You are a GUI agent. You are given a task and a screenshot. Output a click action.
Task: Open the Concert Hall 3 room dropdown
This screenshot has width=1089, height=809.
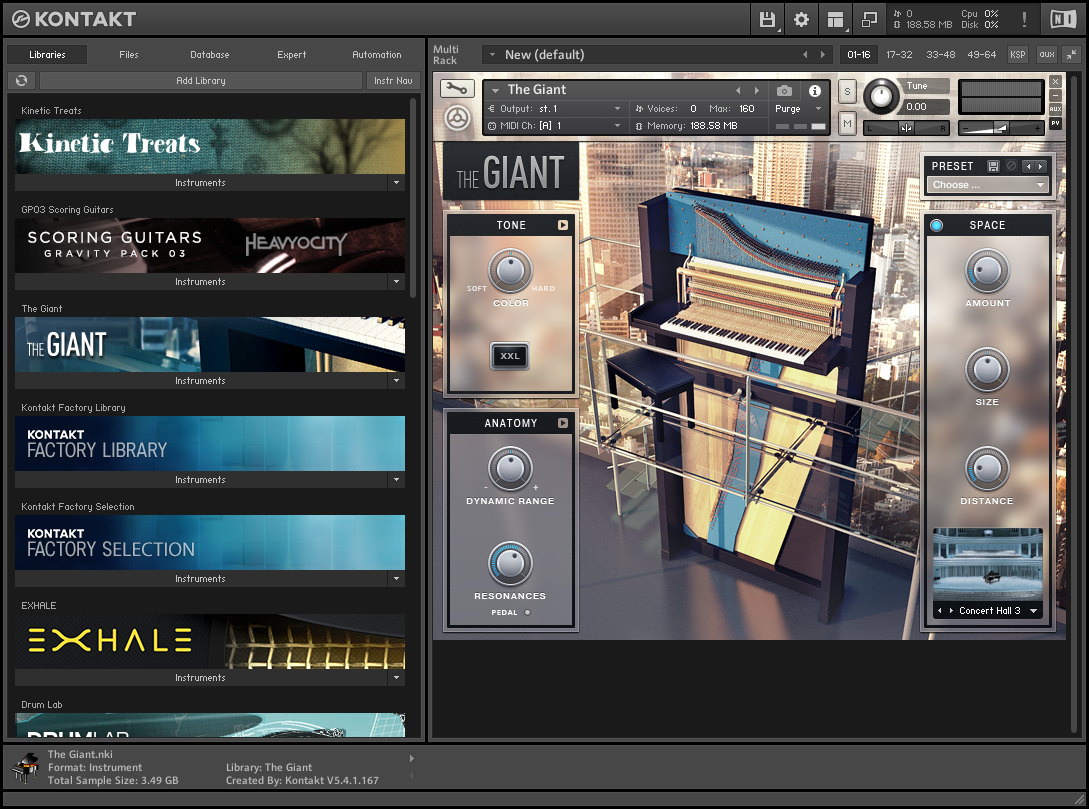click(x=1033, y=611)
